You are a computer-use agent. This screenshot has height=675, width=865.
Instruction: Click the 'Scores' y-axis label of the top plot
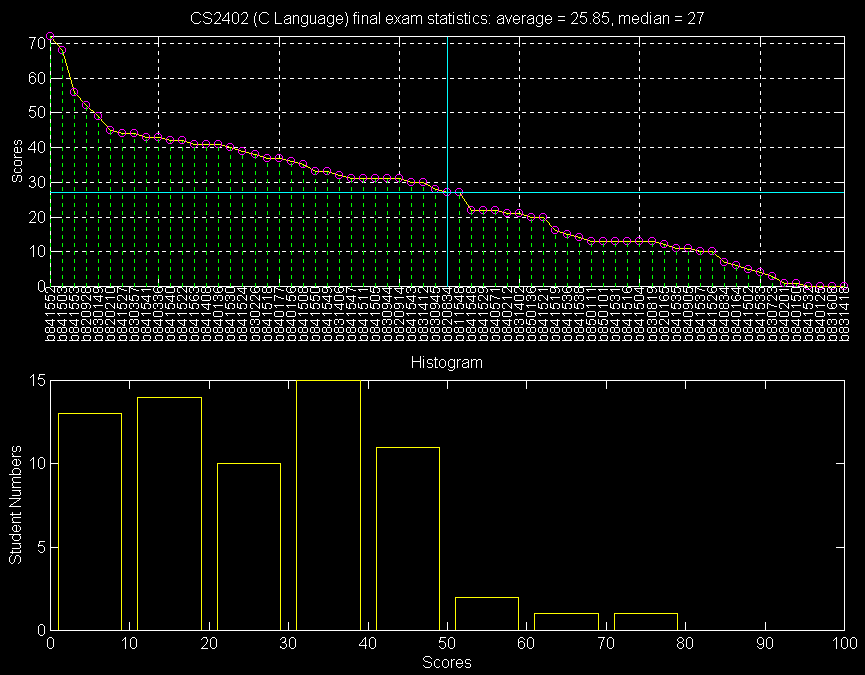pos(15,161)
